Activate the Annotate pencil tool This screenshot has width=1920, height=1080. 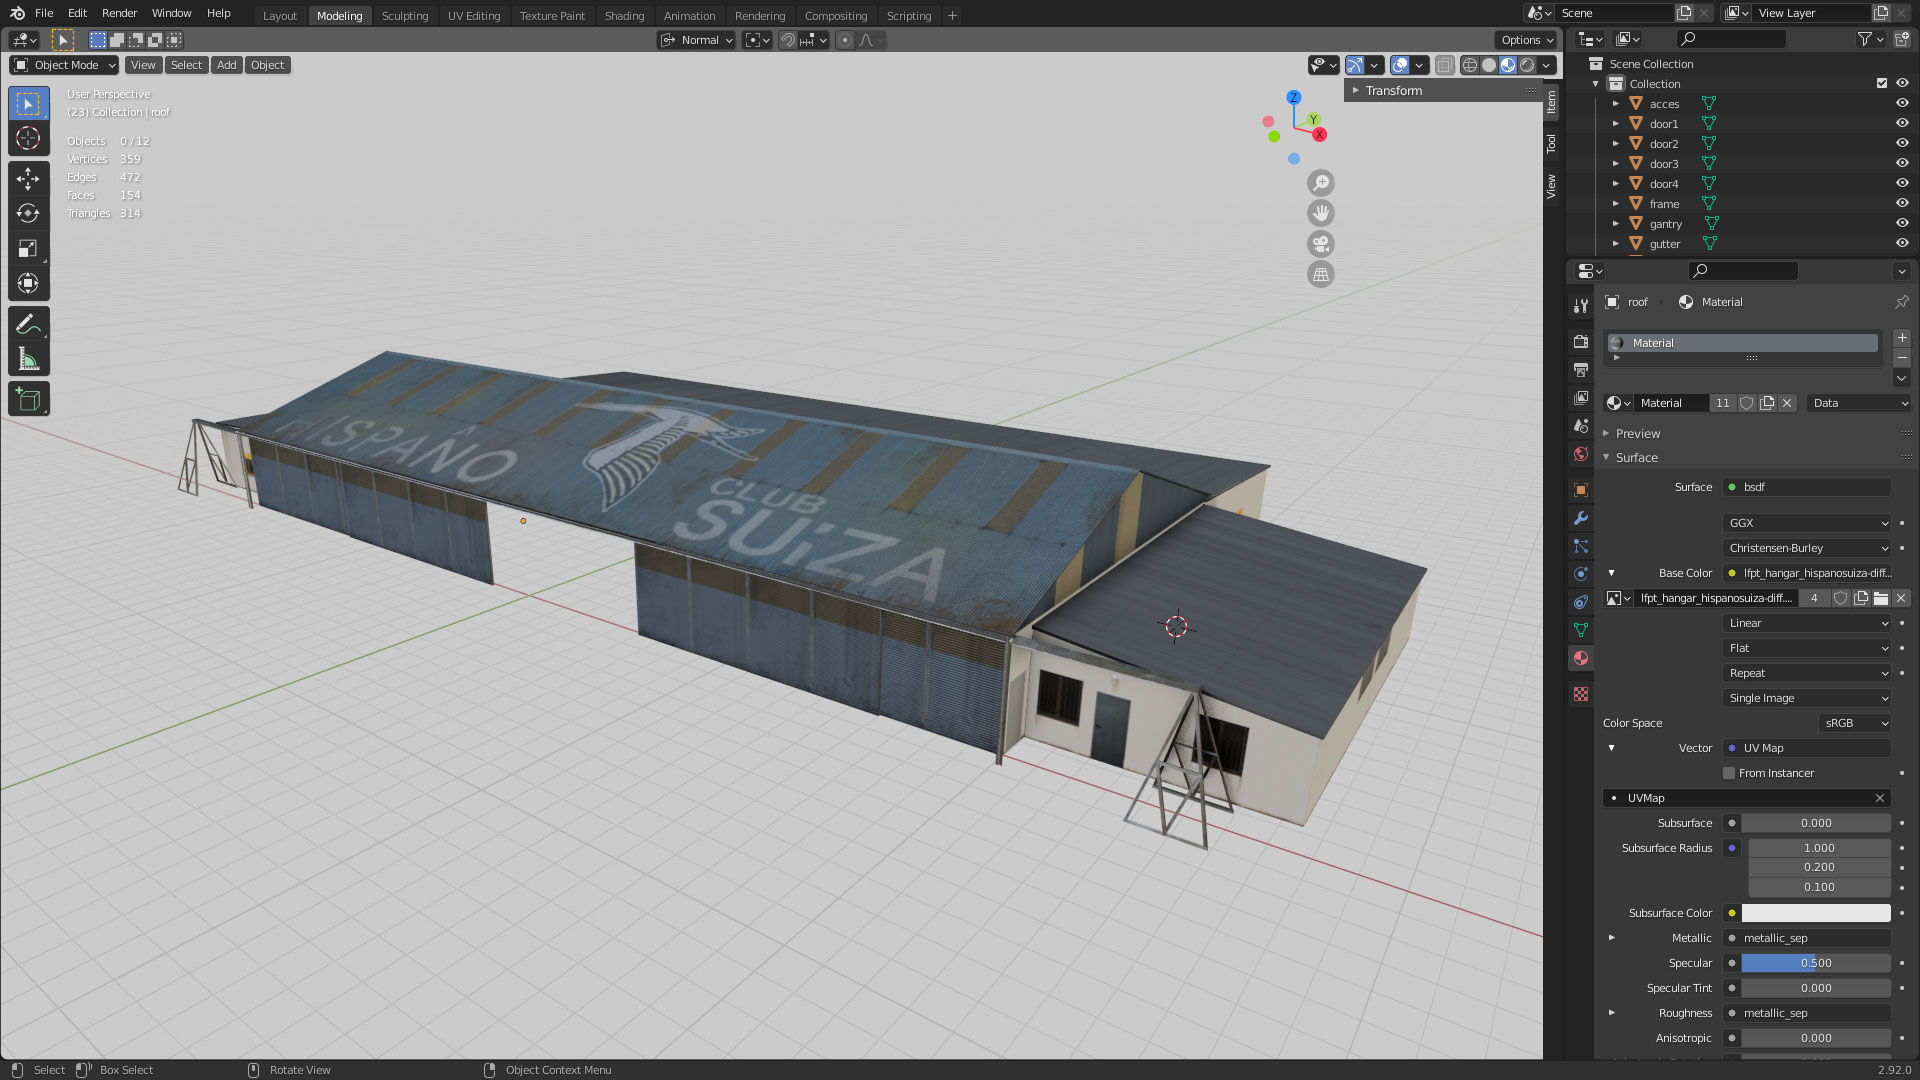(28, 324)
